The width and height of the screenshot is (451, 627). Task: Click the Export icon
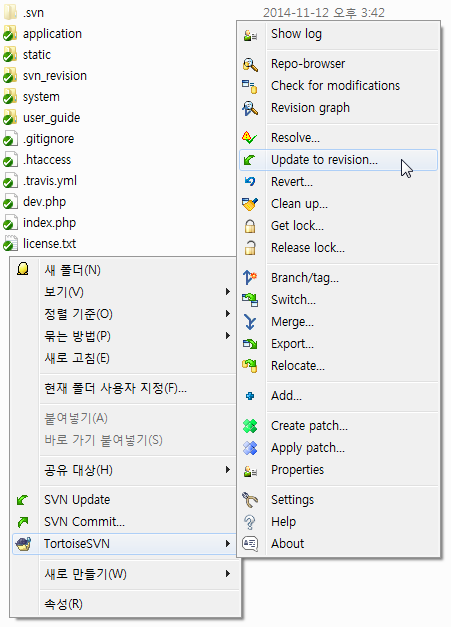coord(250,344)
